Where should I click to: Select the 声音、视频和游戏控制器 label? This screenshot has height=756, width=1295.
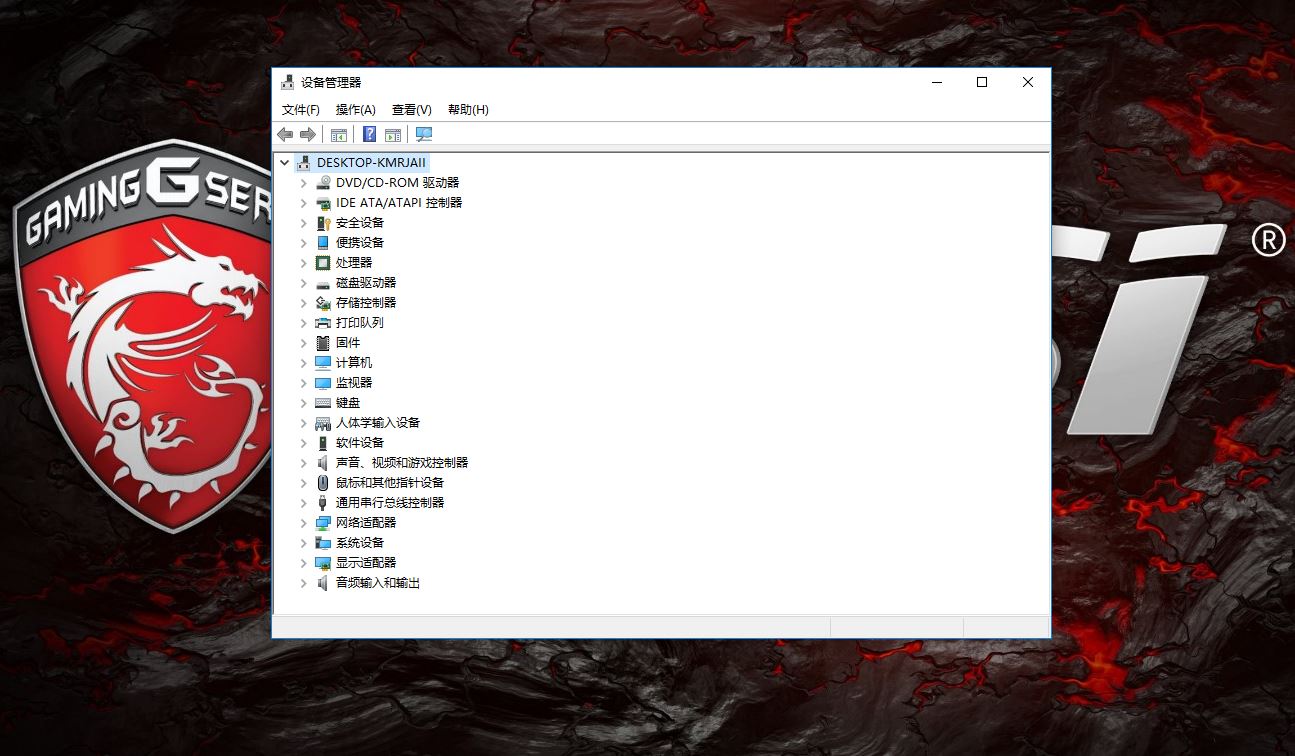[x=402, y=462]
